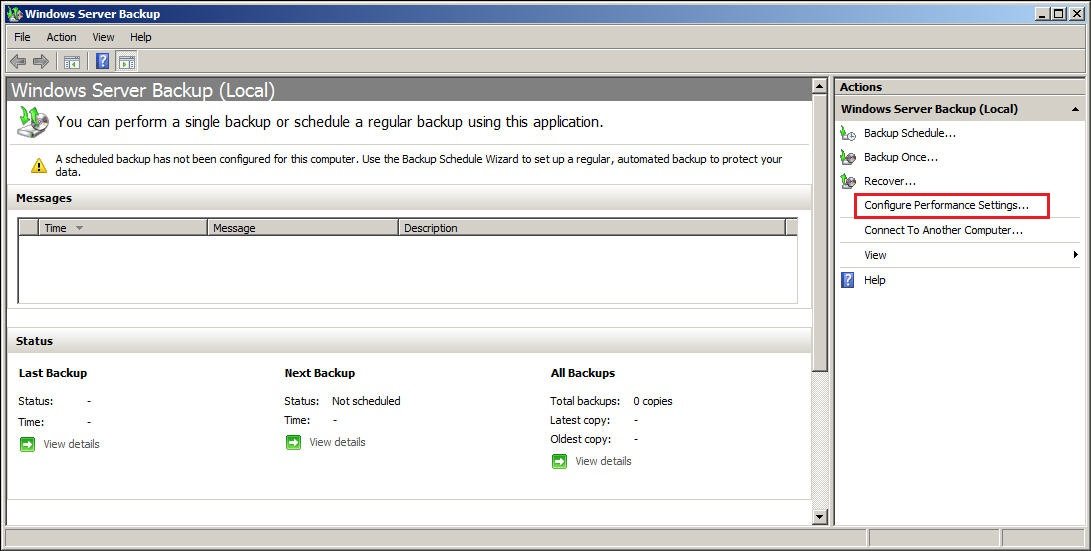The width and height of the screenshot is (1091, 551).
Task: Click the Windows Server Backup title bar icon
Action: (x=14, y=13)
